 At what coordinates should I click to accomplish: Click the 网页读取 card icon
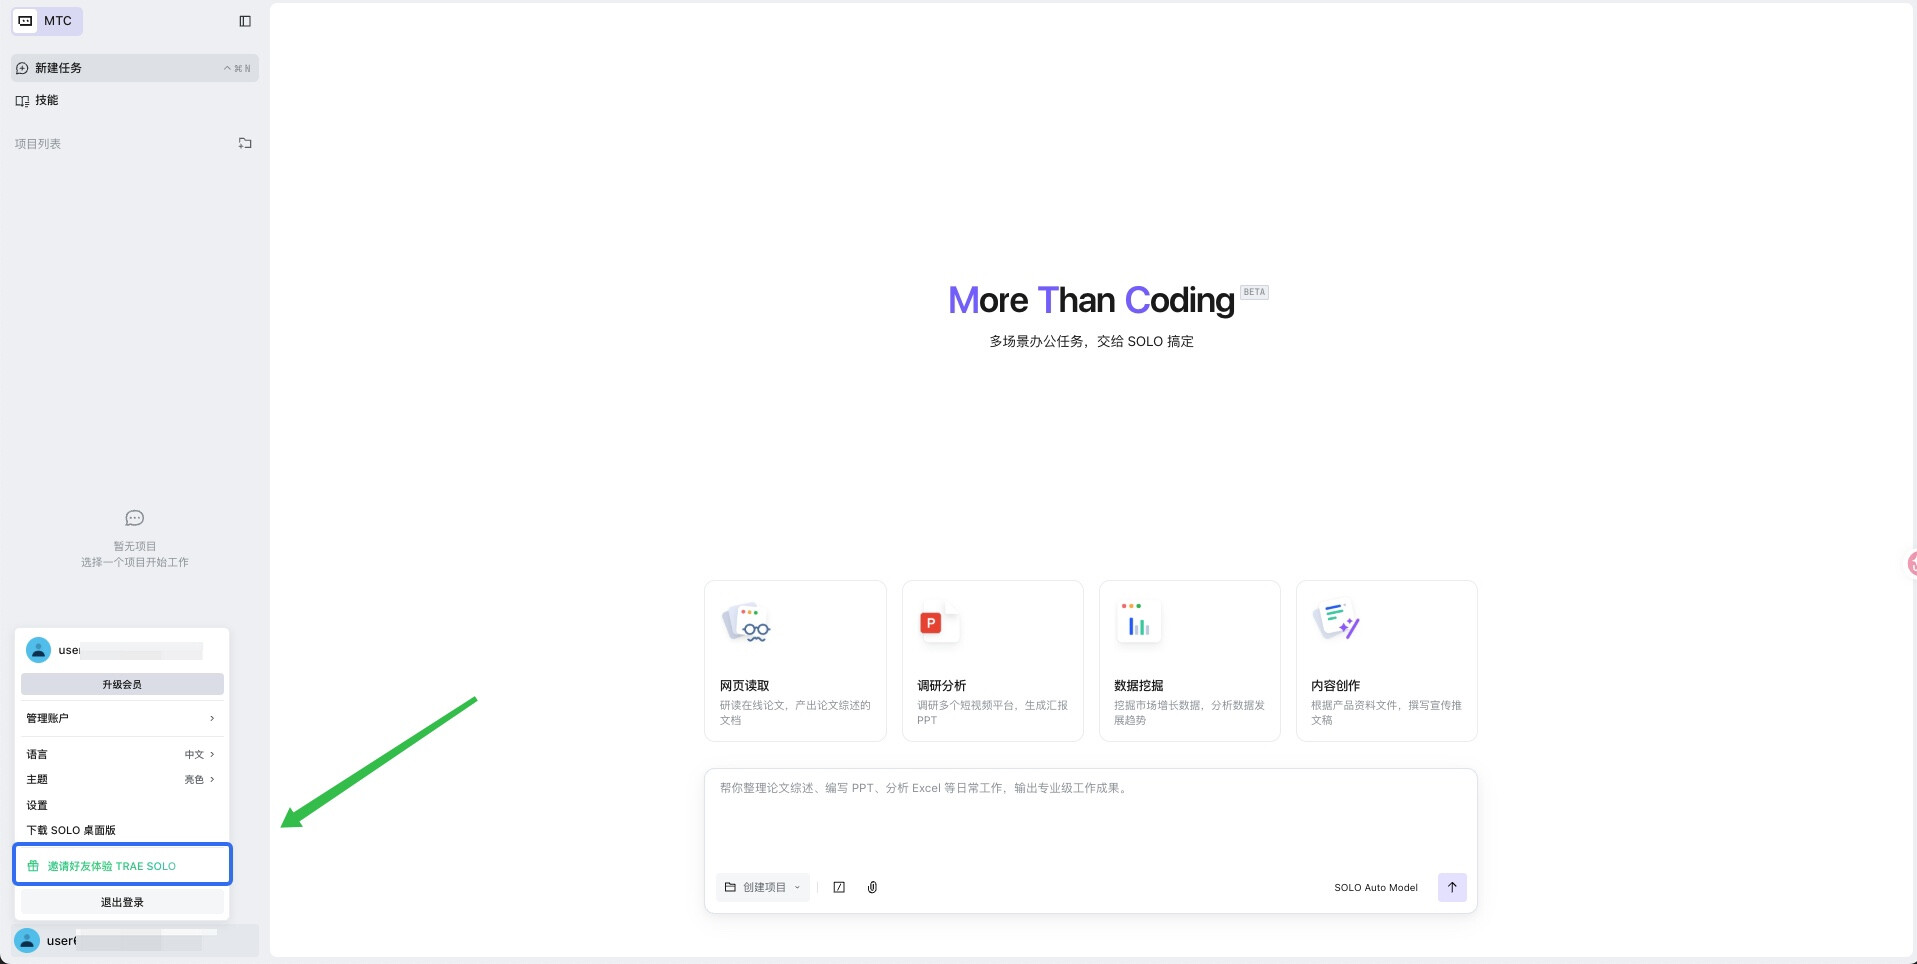(x=746, y=623)
